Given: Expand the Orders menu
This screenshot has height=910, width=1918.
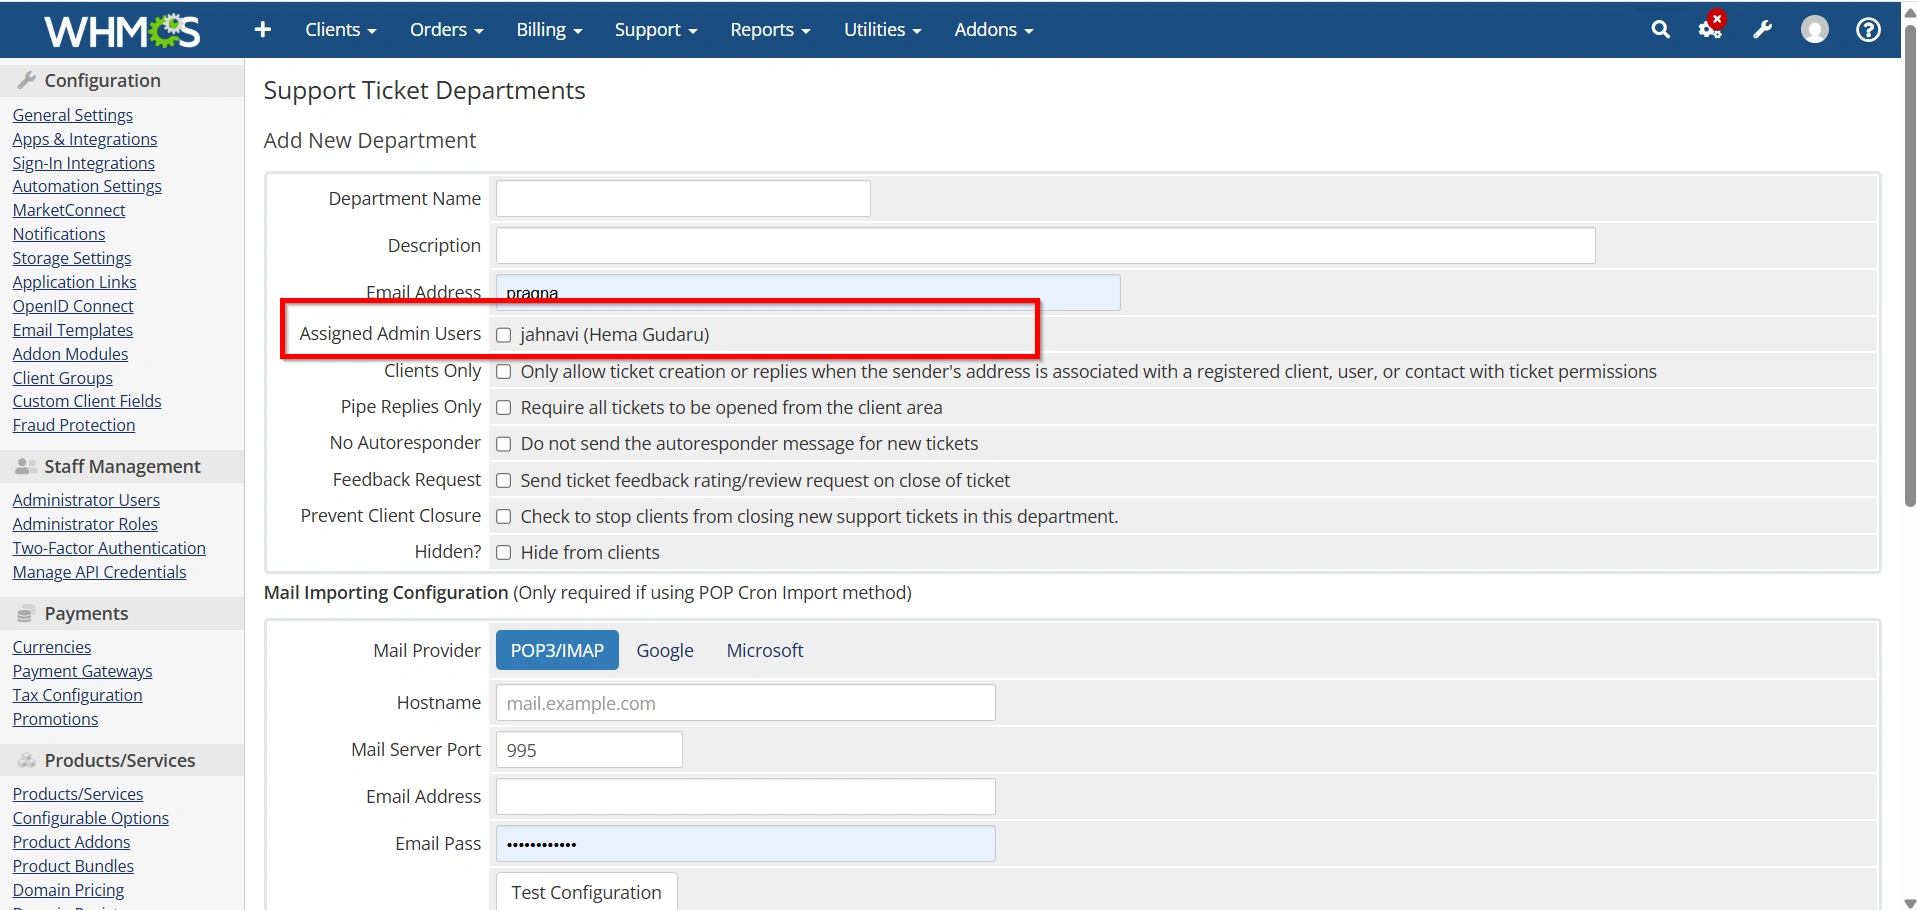Looking at the screenshot, I should (446, 30).
